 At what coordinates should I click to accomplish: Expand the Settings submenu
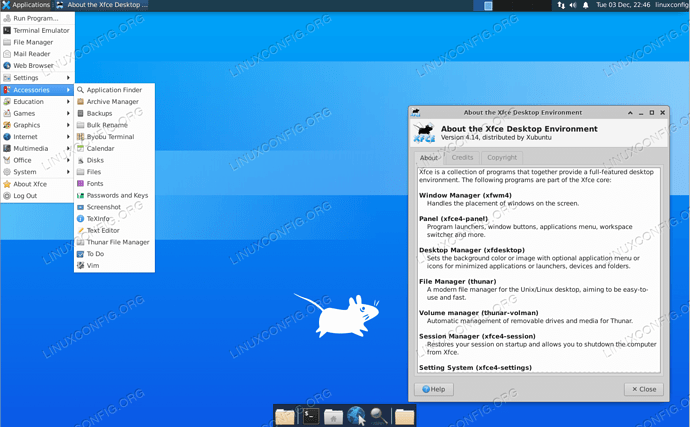pos(37,77)
